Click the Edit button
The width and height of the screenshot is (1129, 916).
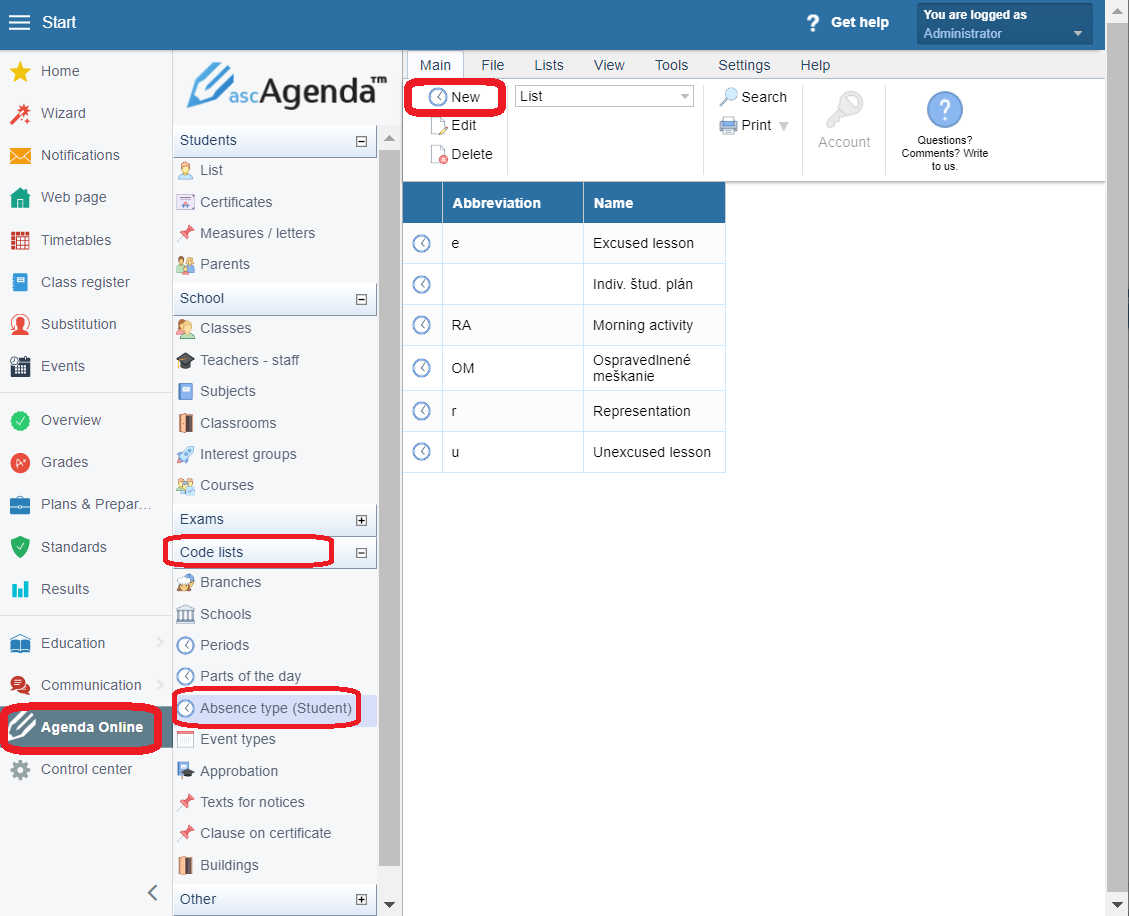pyautogui.click(x=454, y=125)
